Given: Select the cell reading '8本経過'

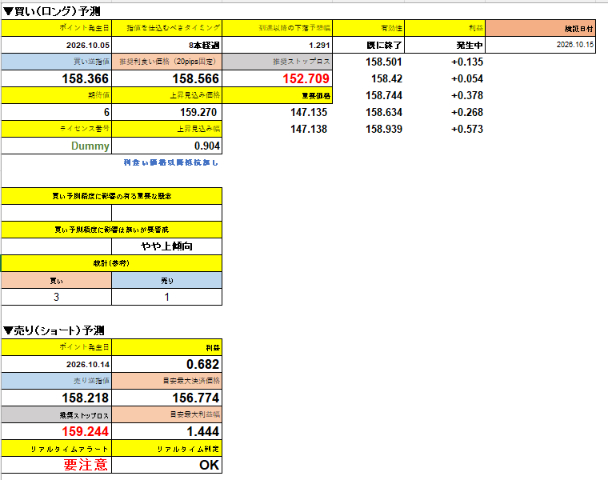Looking at the screenshot, I should [x=167, y=45].
